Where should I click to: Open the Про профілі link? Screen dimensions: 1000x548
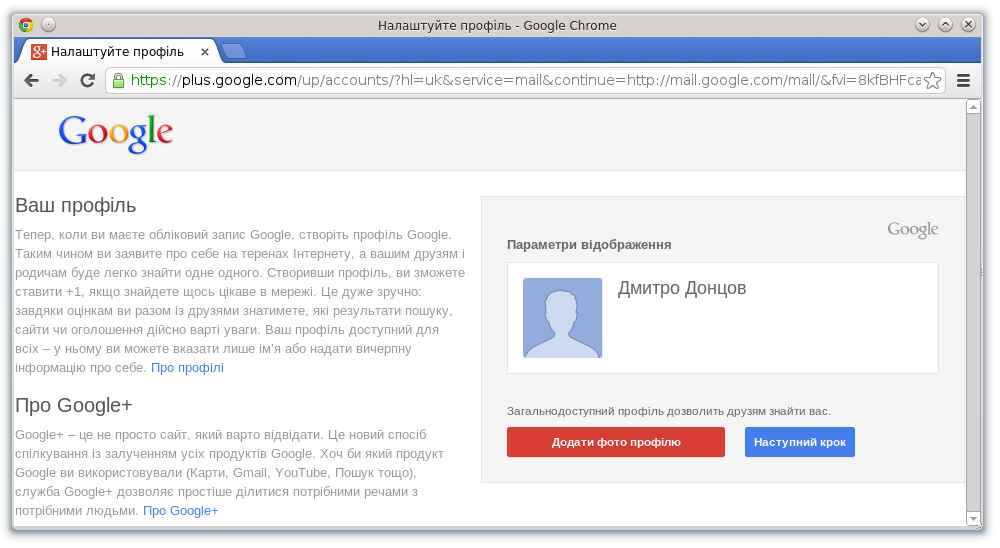188,367
